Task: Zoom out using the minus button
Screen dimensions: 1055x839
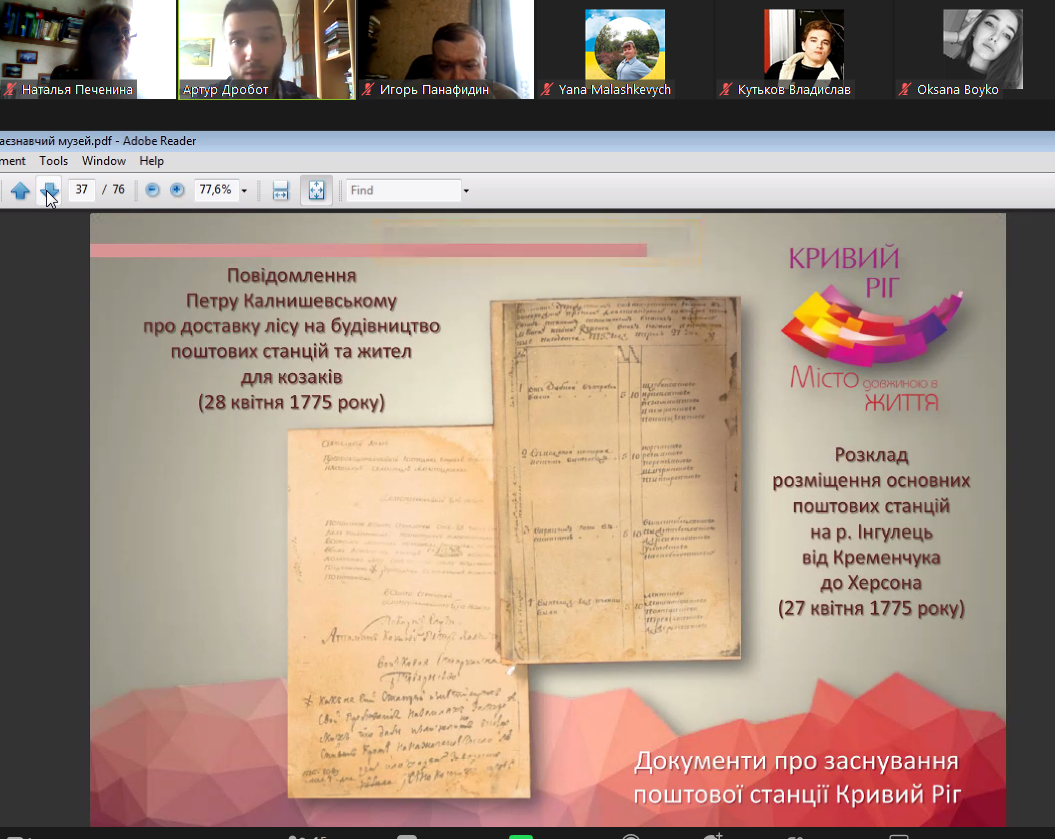Action: [x=152, y=190]
